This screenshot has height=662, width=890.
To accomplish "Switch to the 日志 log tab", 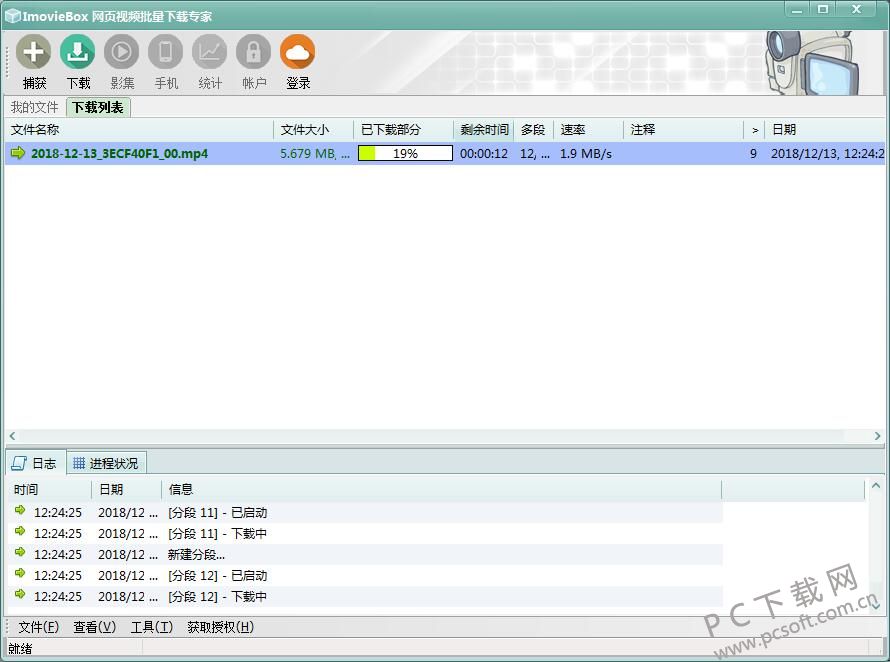I will pyautogui.click(x=35, y=463).
